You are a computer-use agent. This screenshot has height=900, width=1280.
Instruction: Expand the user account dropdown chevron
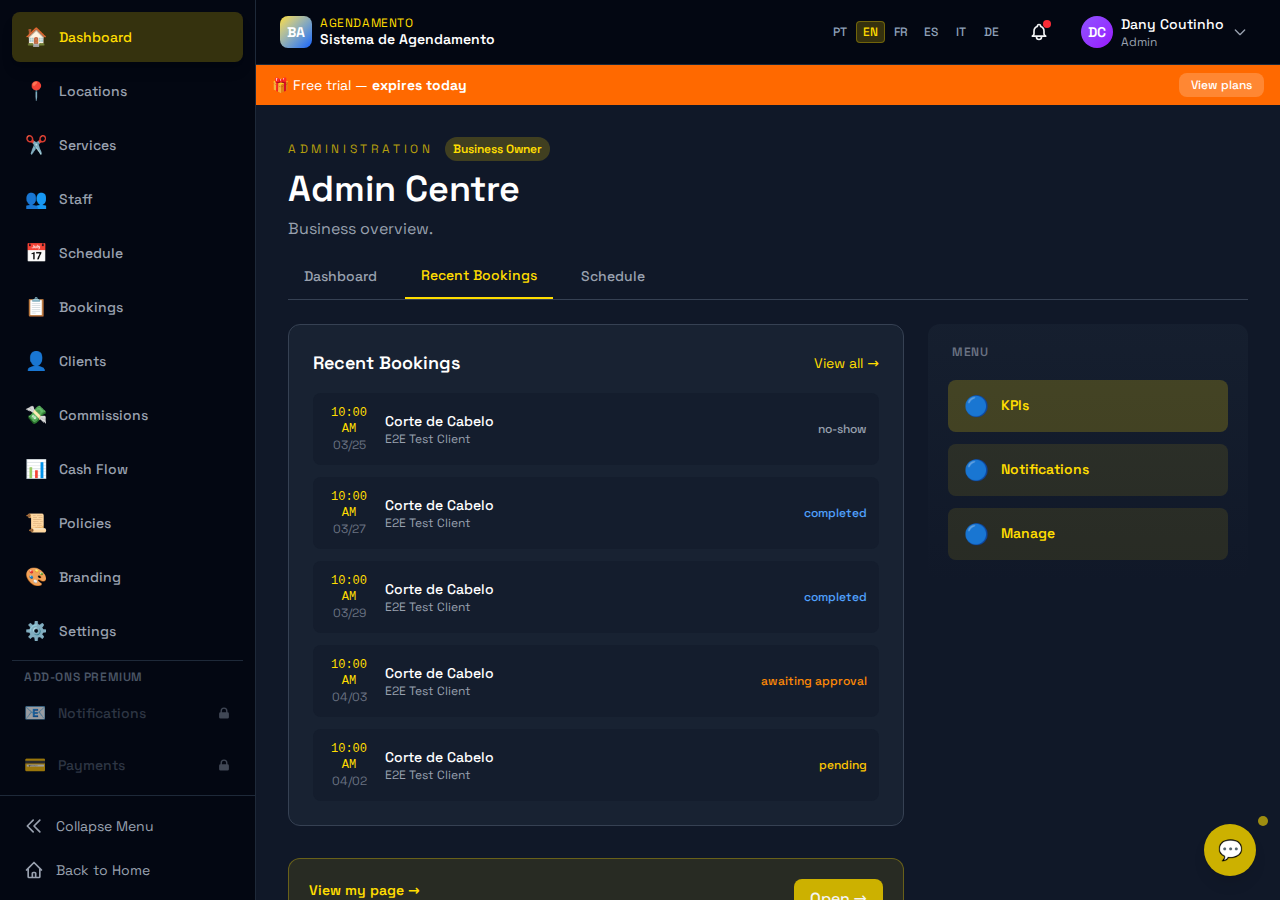(x=1240, y=32)
